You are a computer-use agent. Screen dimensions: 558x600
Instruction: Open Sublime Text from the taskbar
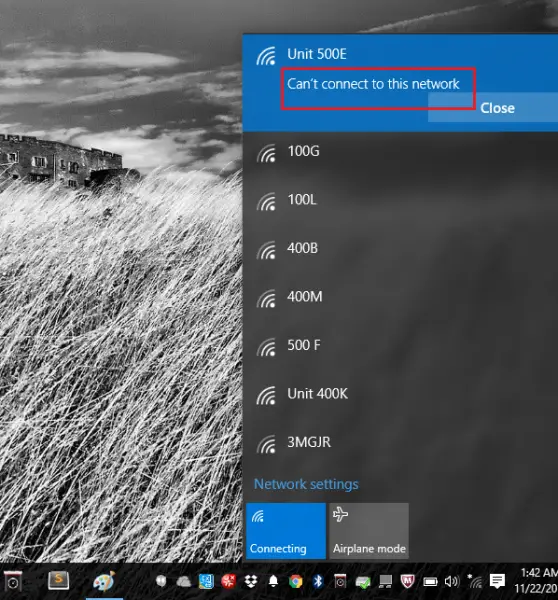(x=58, y=580)
